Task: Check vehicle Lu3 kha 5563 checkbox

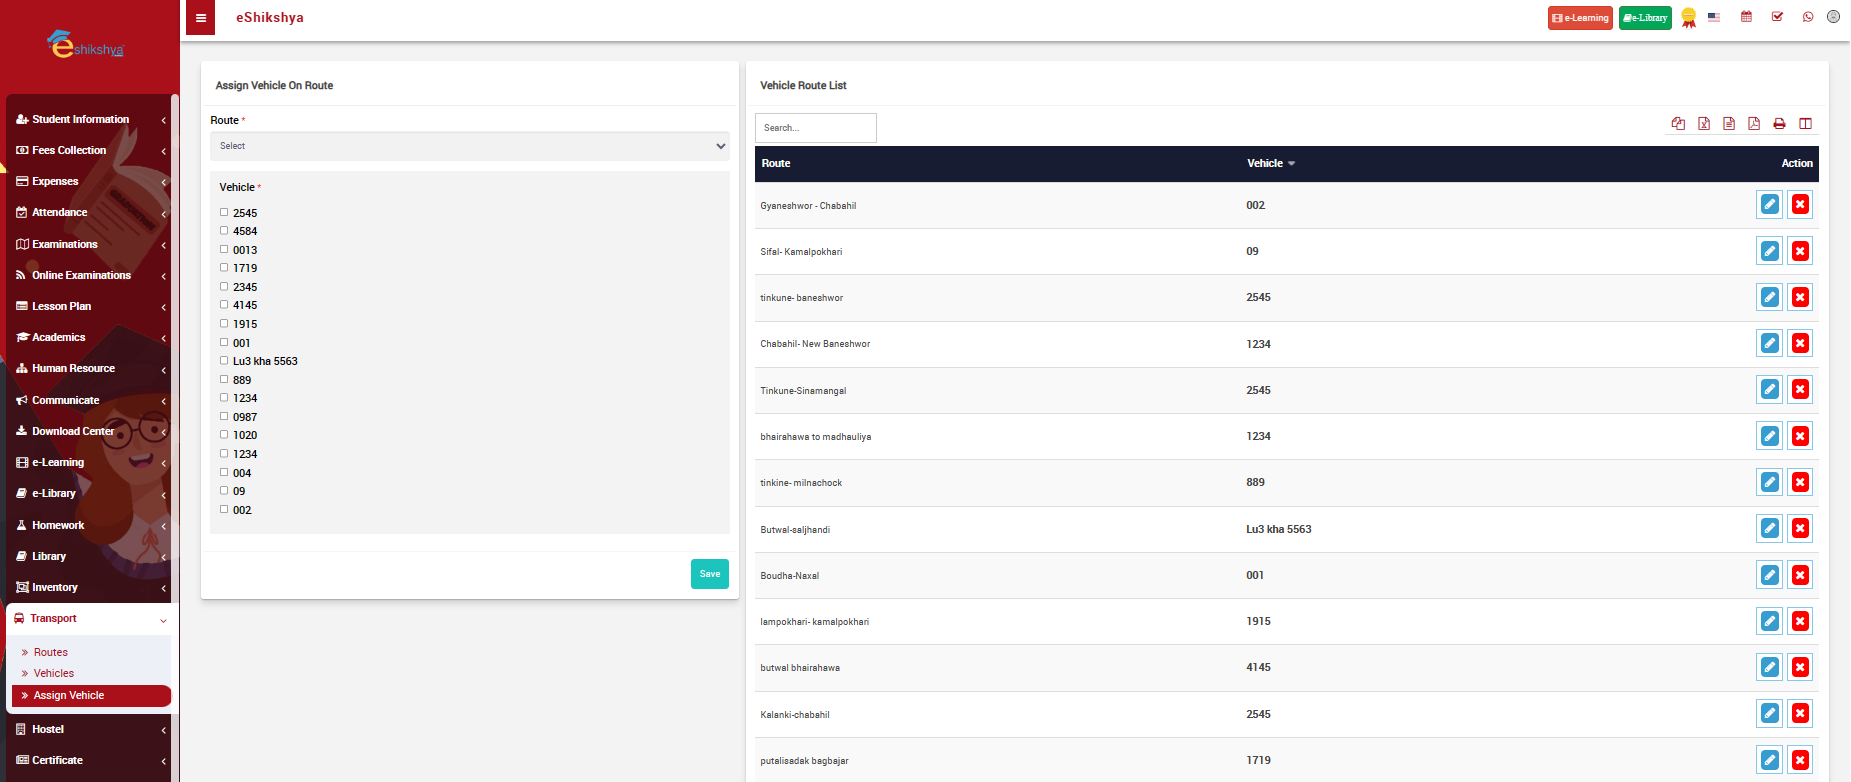Action: pos(224,361)
